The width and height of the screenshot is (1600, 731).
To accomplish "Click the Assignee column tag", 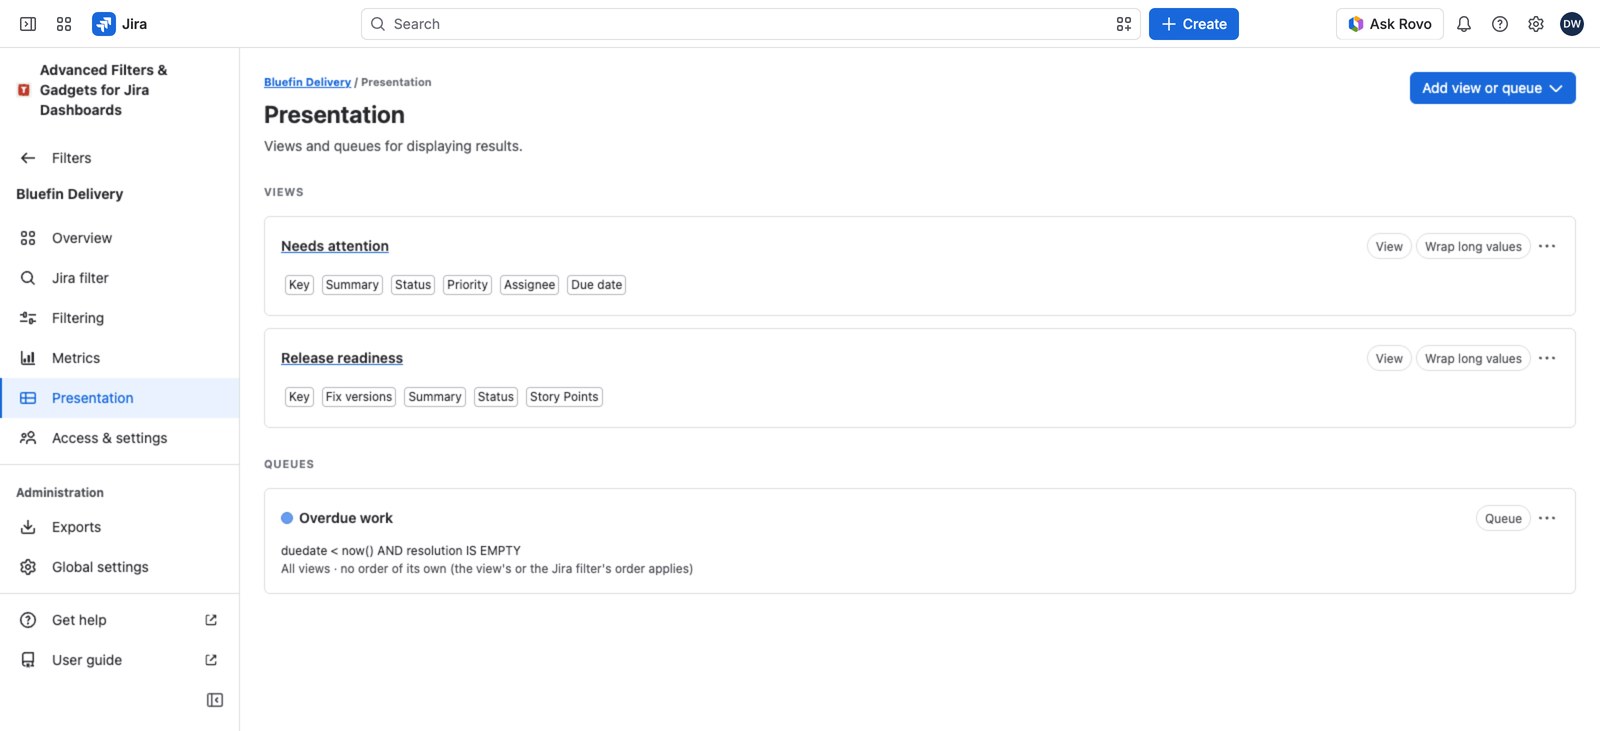I will pyautogui.click(x=529, y=285).
